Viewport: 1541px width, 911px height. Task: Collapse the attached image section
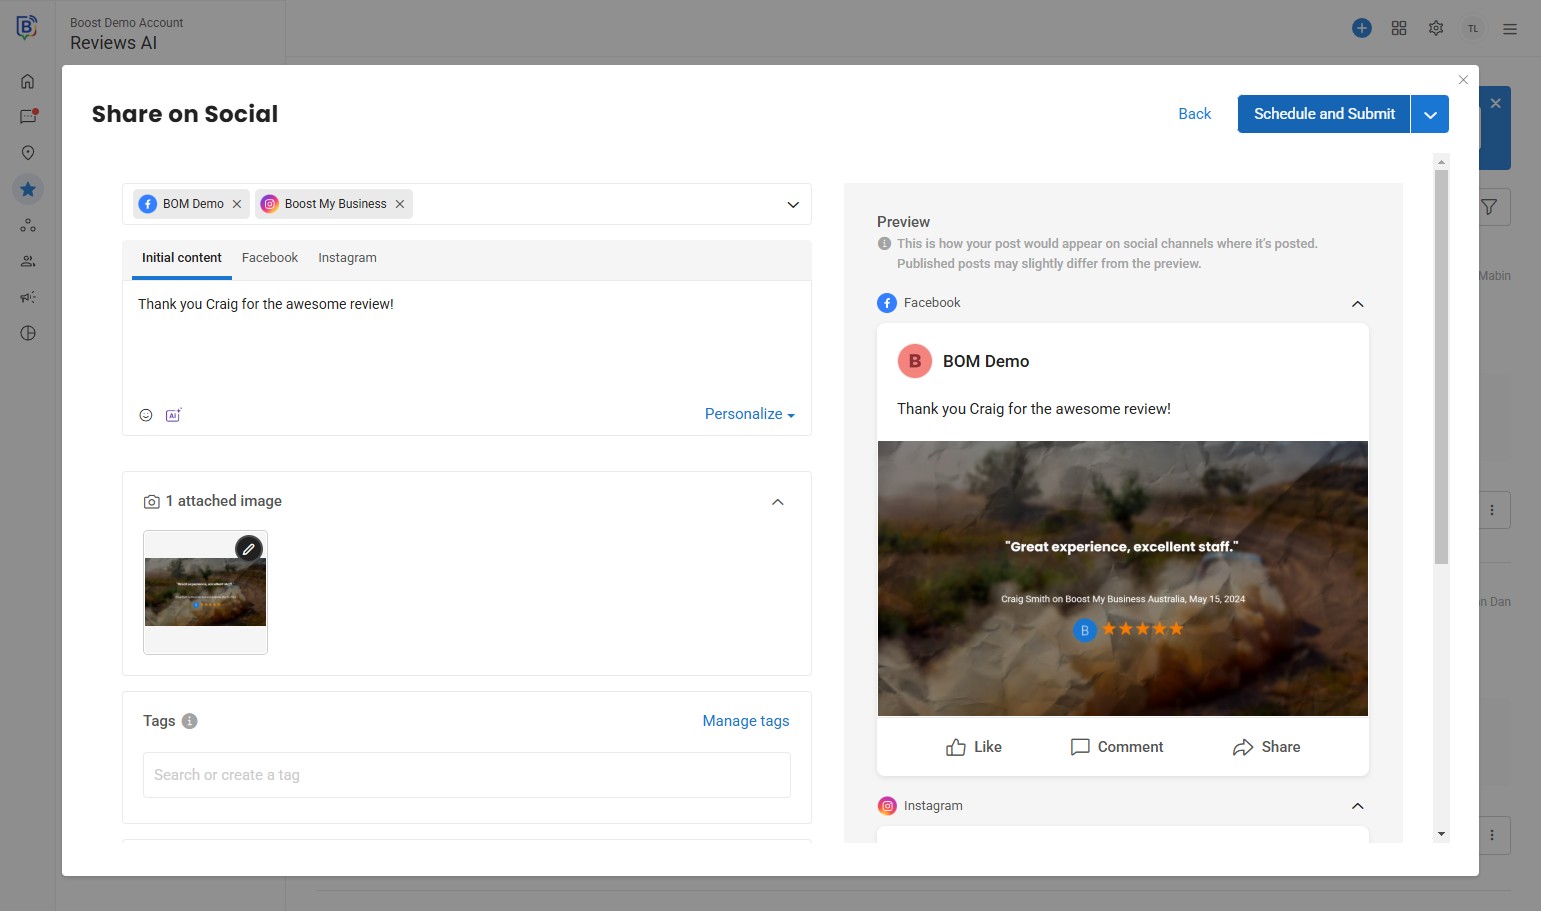[x=778, y=502]
